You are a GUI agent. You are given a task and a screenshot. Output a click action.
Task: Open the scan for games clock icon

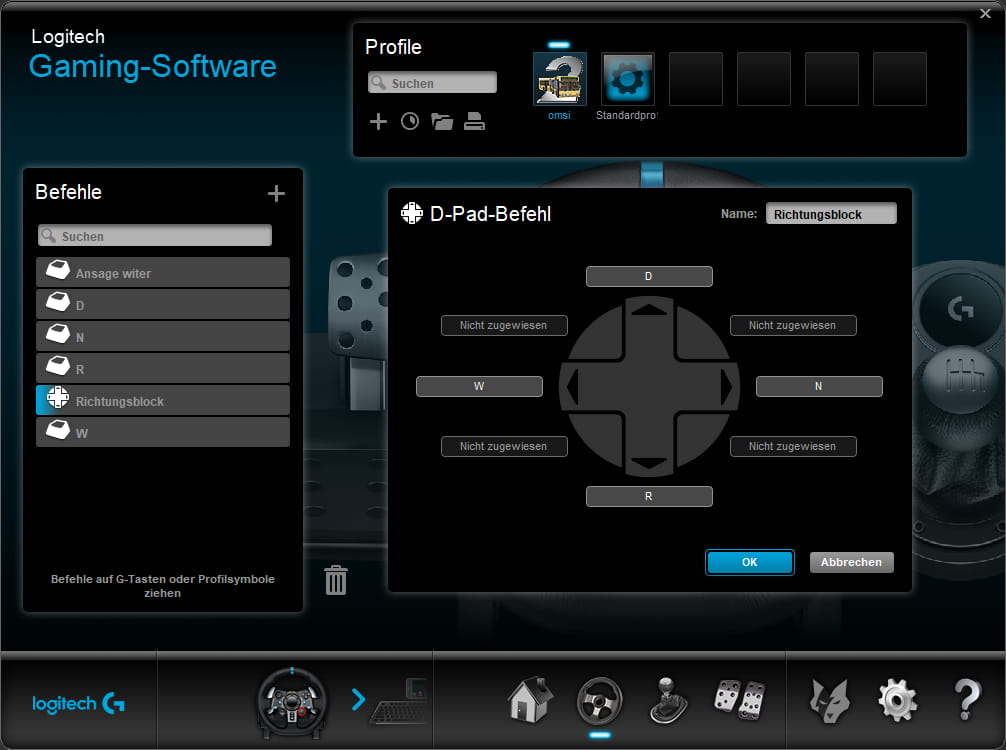click(410, 122)
